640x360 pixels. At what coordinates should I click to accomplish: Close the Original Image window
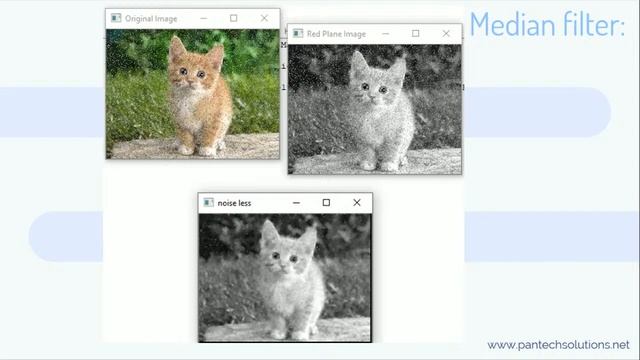pos(264,18)
